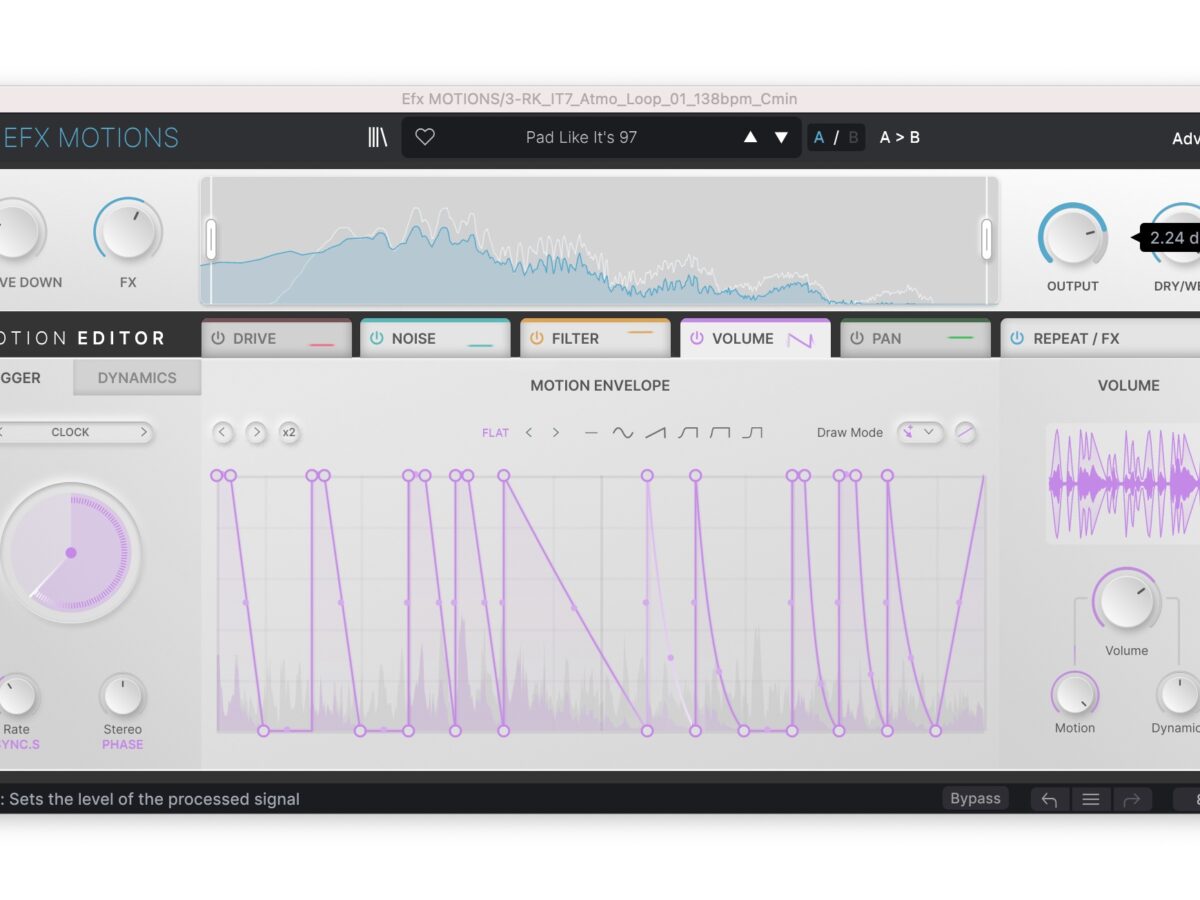The width and height of the screenshot is (1200, 900).
Task: Go to next preset with down arrow
Action: click(781, 137)
